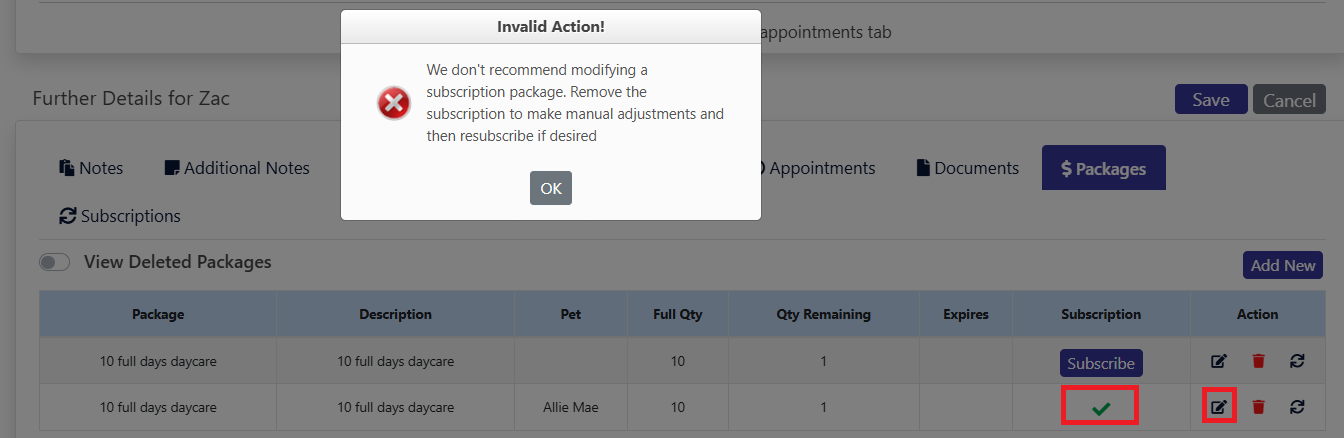Click the red error icon in dialog

tap(394, 103)
